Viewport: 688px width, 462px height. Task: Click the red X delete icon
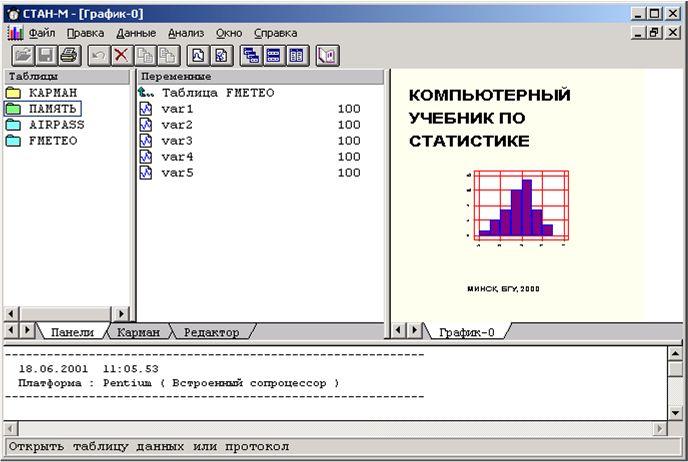(x=121, y=56)
